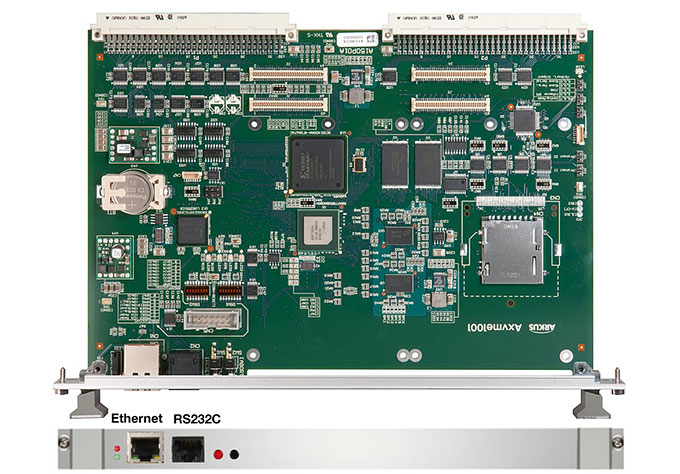
Task: Click the Ethernet port on front panel
Action: 145,447
